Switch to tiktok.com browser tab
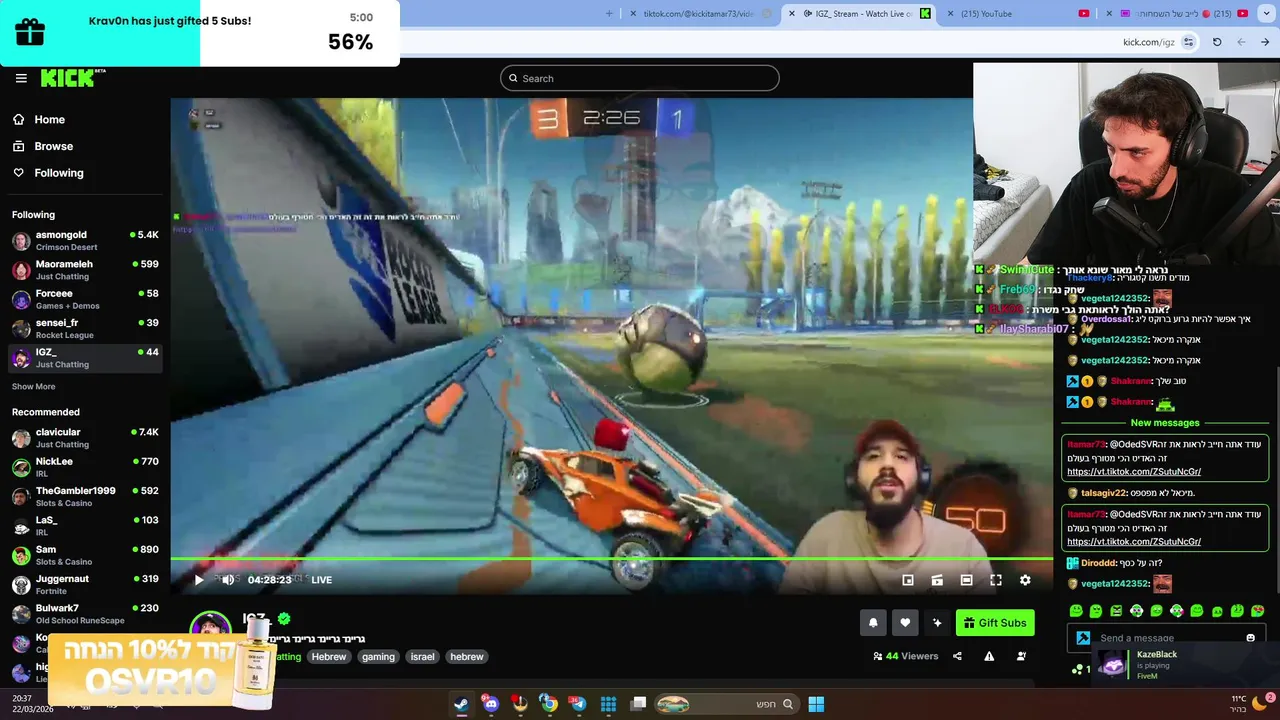The height and width of the screenshot is (720, 1280). coord(698,14)
